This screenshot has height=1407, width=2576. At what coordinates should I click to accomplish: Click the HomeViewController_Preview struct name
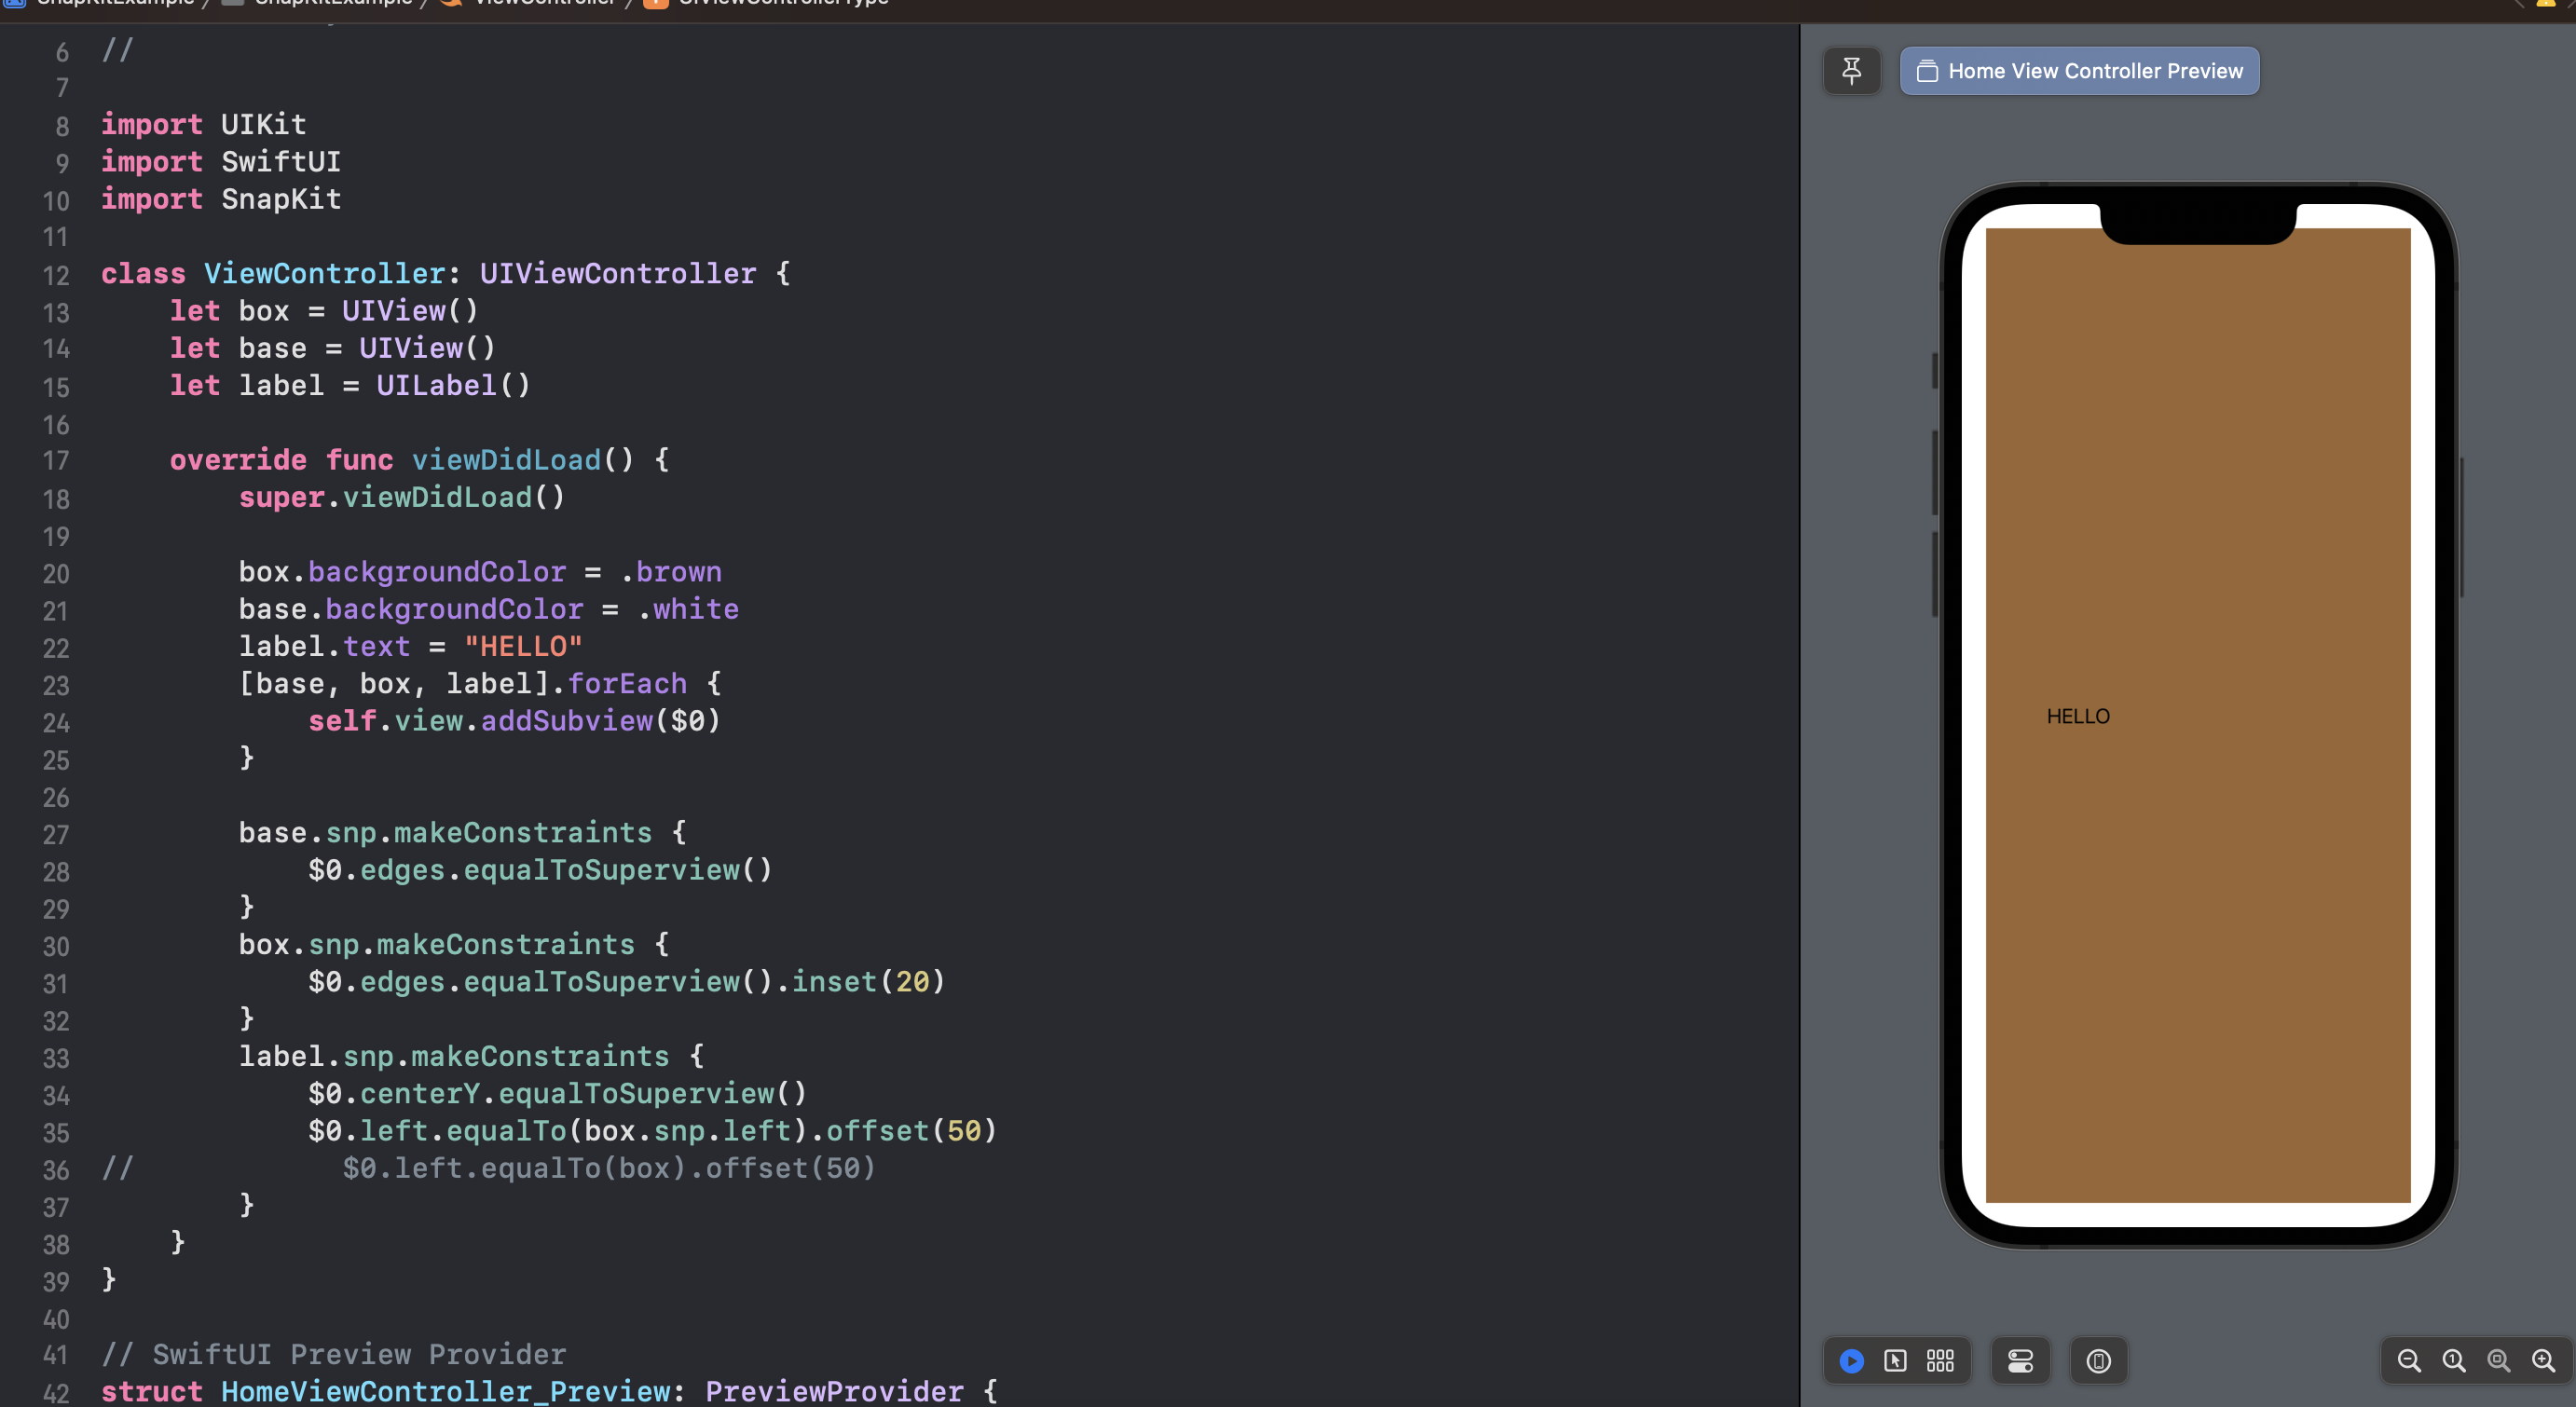[x=445, y=1390]
